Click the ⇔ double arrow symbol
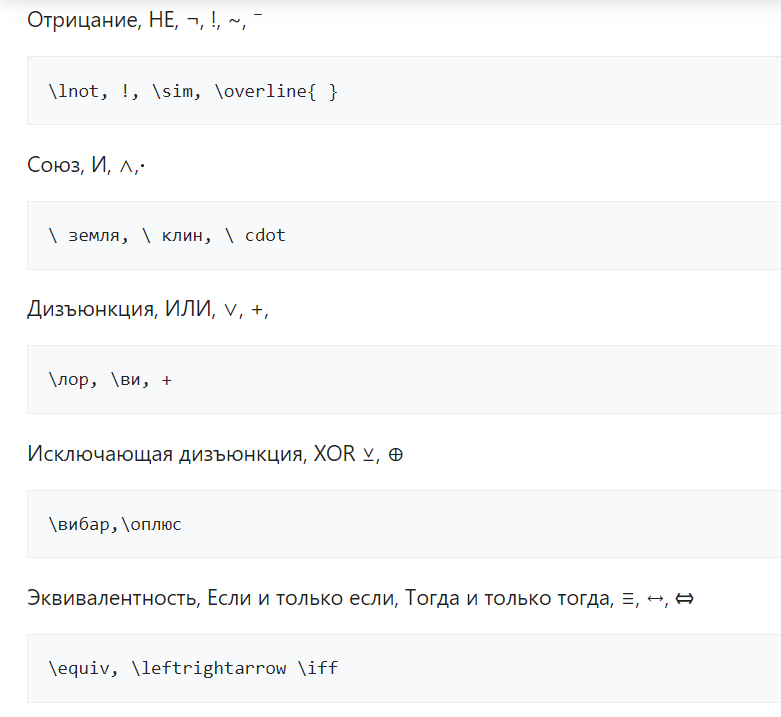 [684, 600]
